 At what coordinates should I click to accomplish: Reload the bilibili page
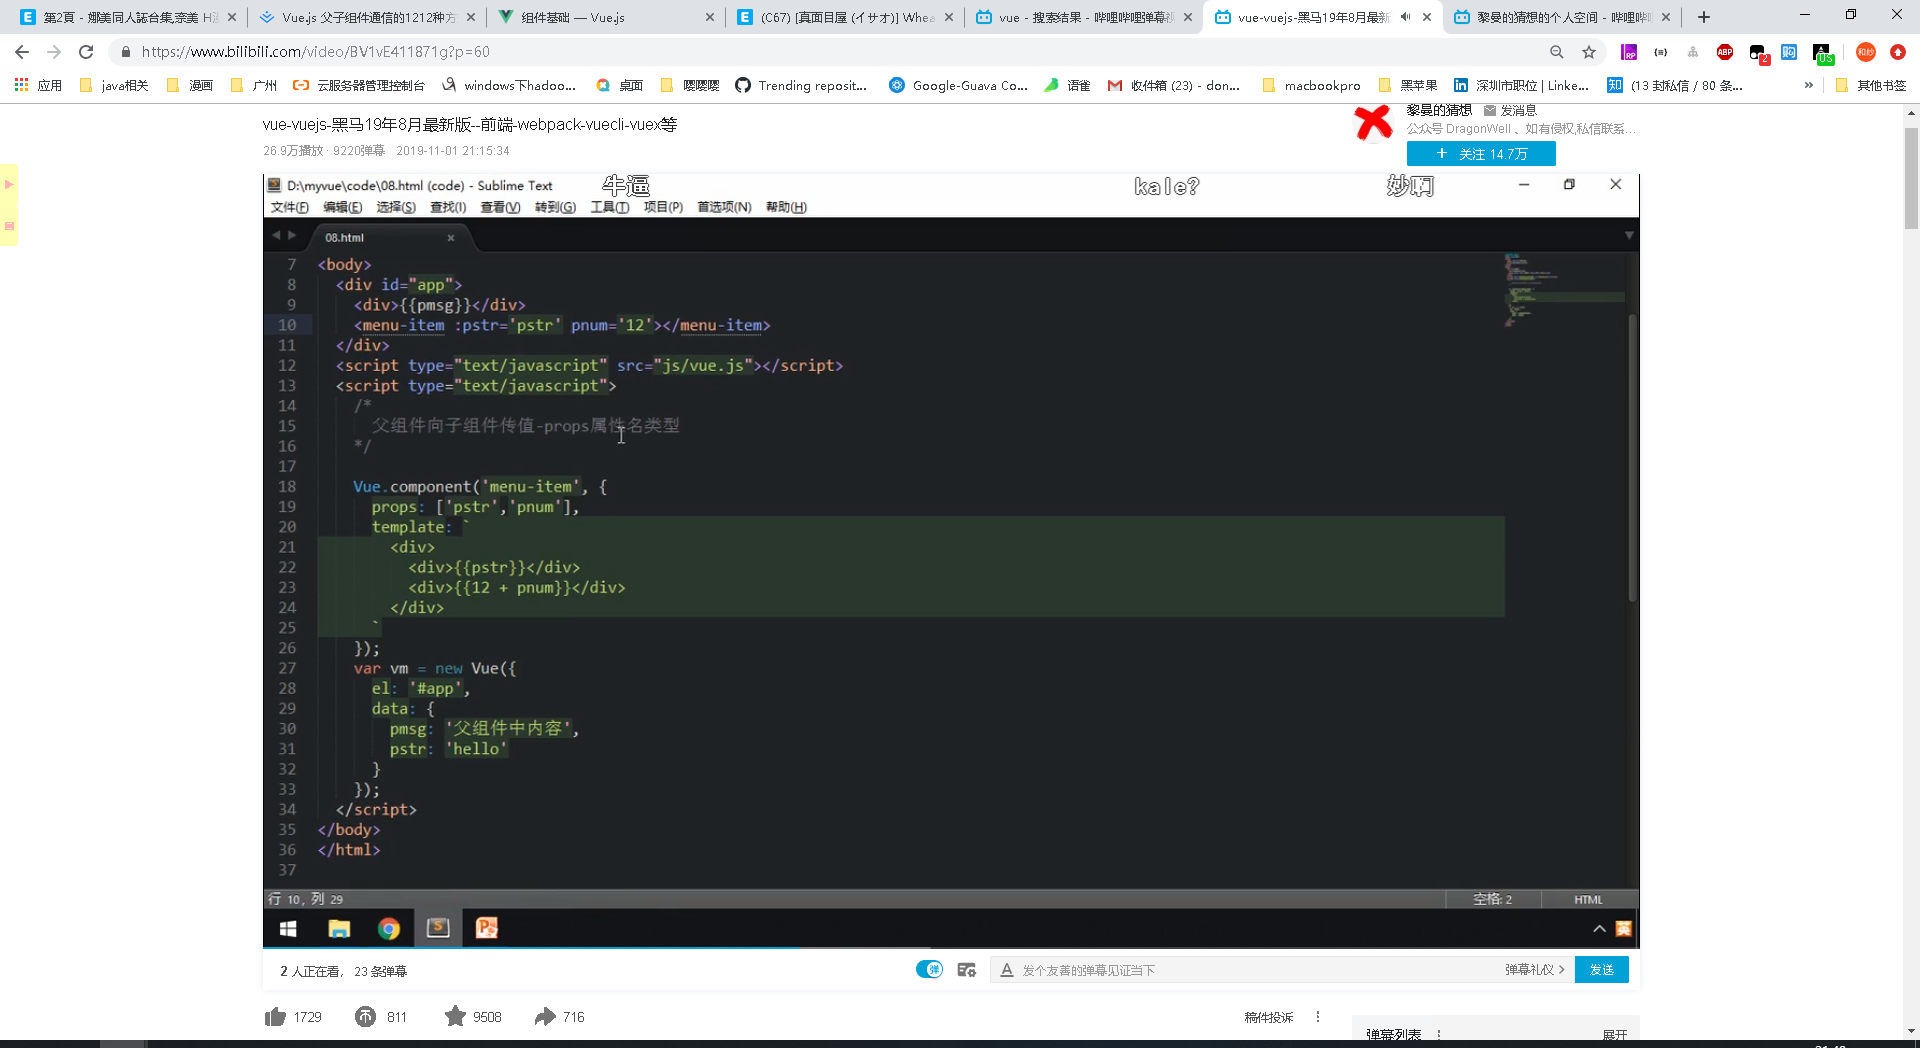86,52
